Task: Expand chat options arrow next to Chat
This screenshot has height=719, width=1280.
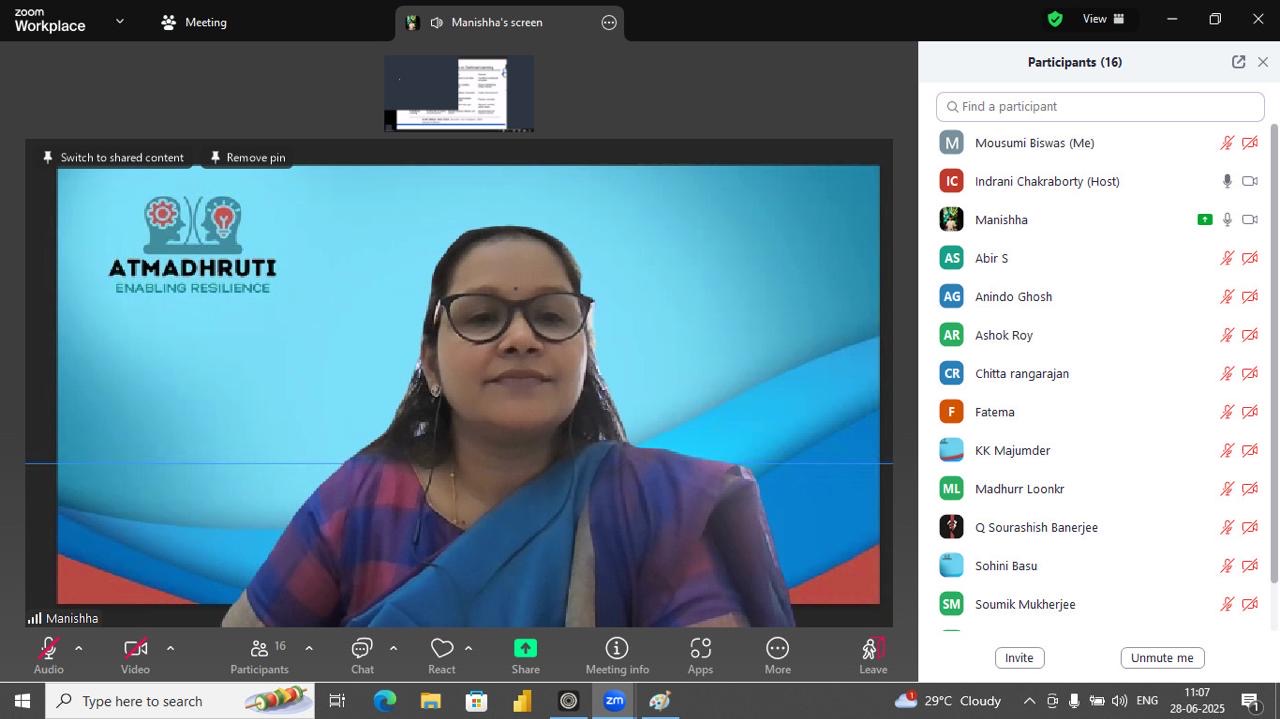Action: pyautogui.click(x=393, y=648)
